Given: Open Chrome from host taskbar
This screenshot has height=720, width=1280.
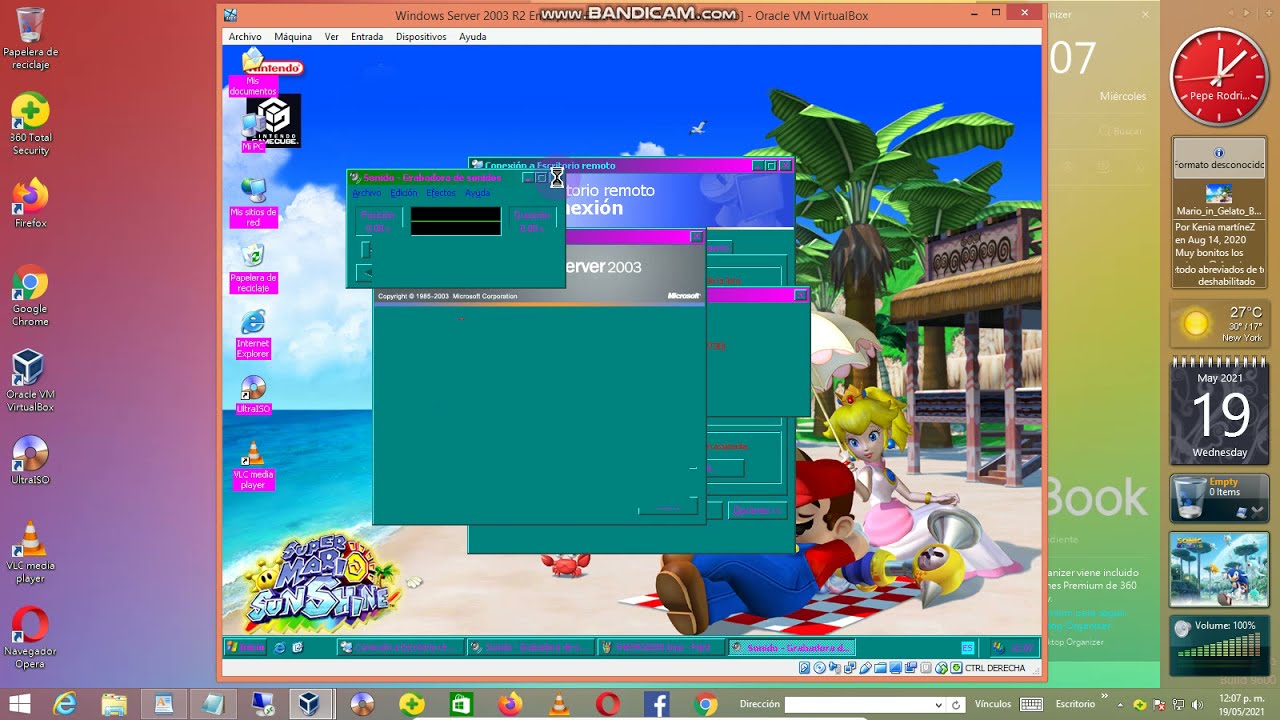Looking at the screenshot, I should 705,704.
